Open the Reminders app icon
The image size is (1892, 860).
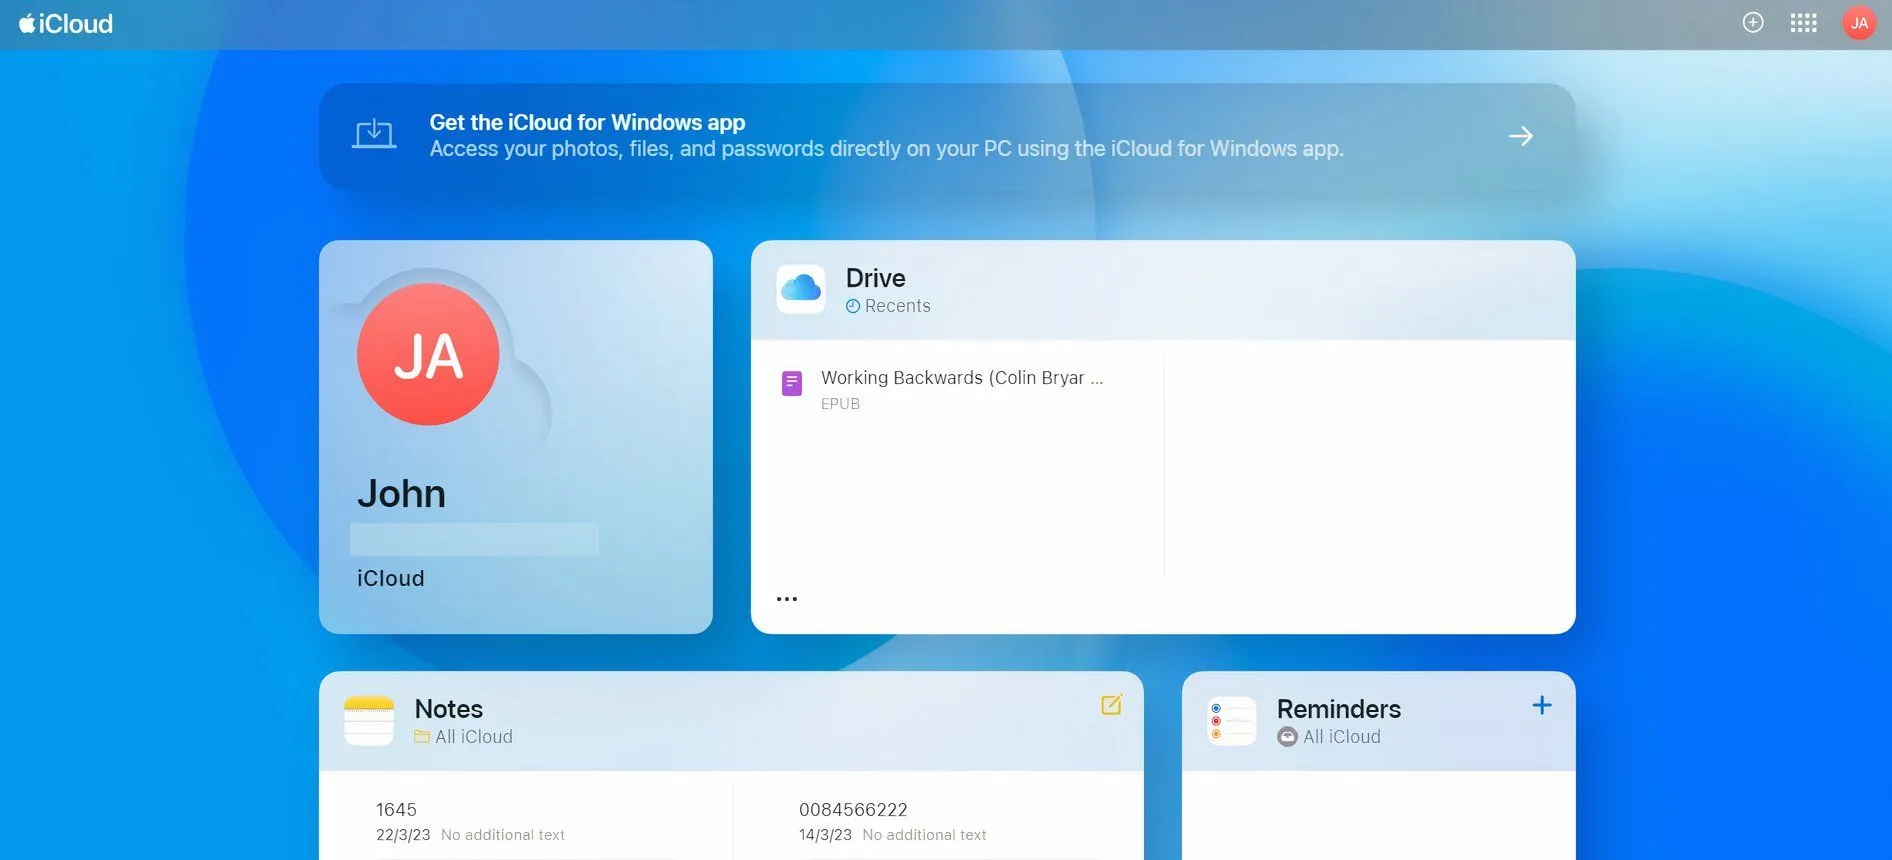(1232, 721)
